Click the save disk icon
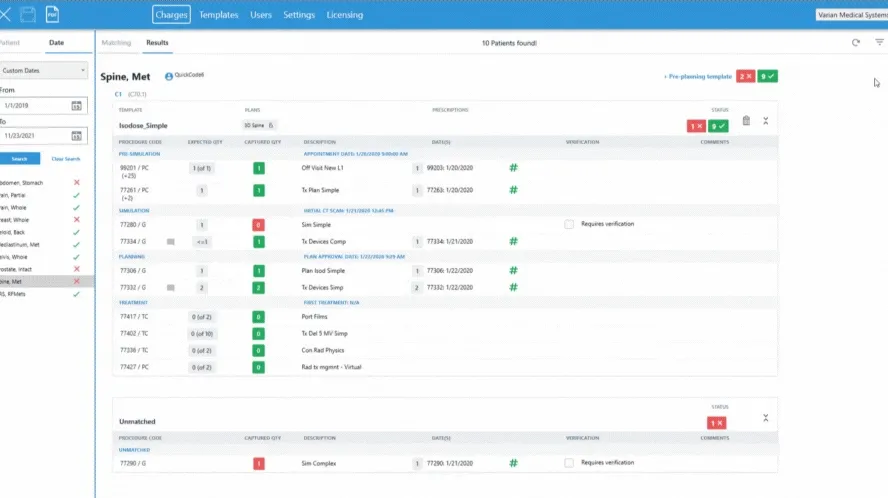The height and width of the screenshot is (498, 888). point(28,15)
